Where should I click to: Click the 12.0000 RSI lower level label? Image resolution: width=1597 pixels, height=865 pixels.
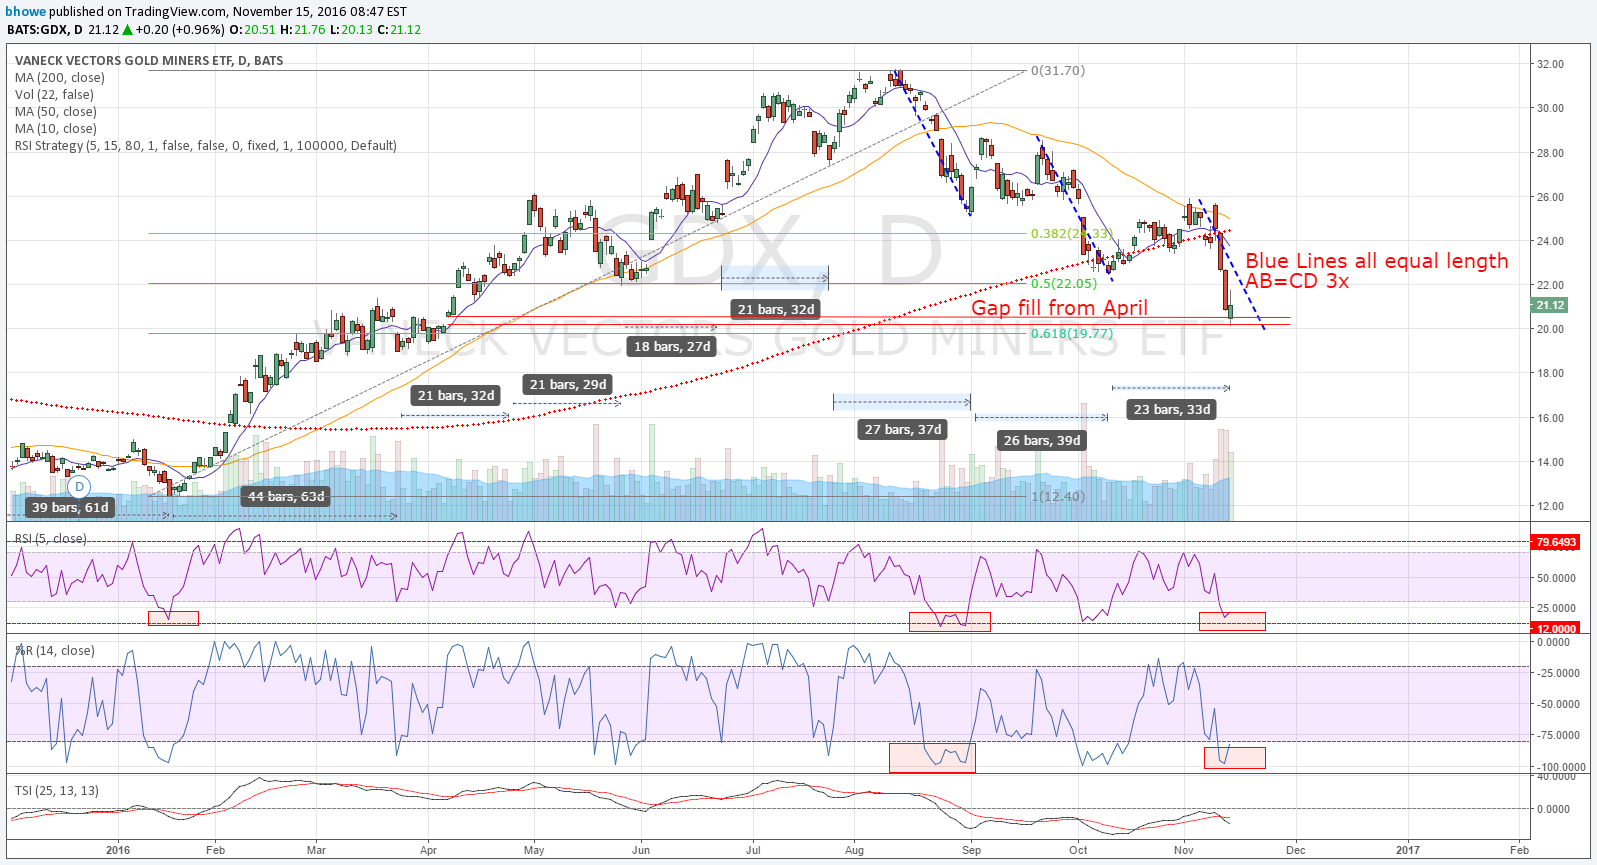coord(1556,629)
